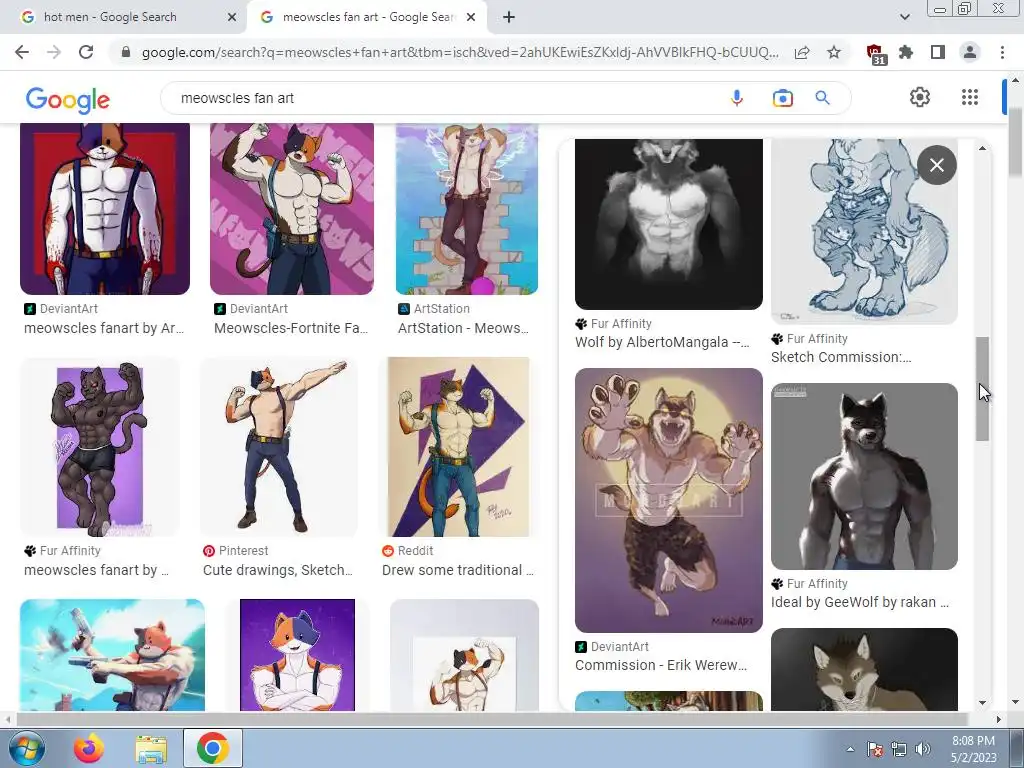Image resolution: width=1024 pixels, height=768 pixels.
Task: Open 'Wolf by AlbertoMangala' related image link
Action: pyautogui.click(x=662, y=342)
